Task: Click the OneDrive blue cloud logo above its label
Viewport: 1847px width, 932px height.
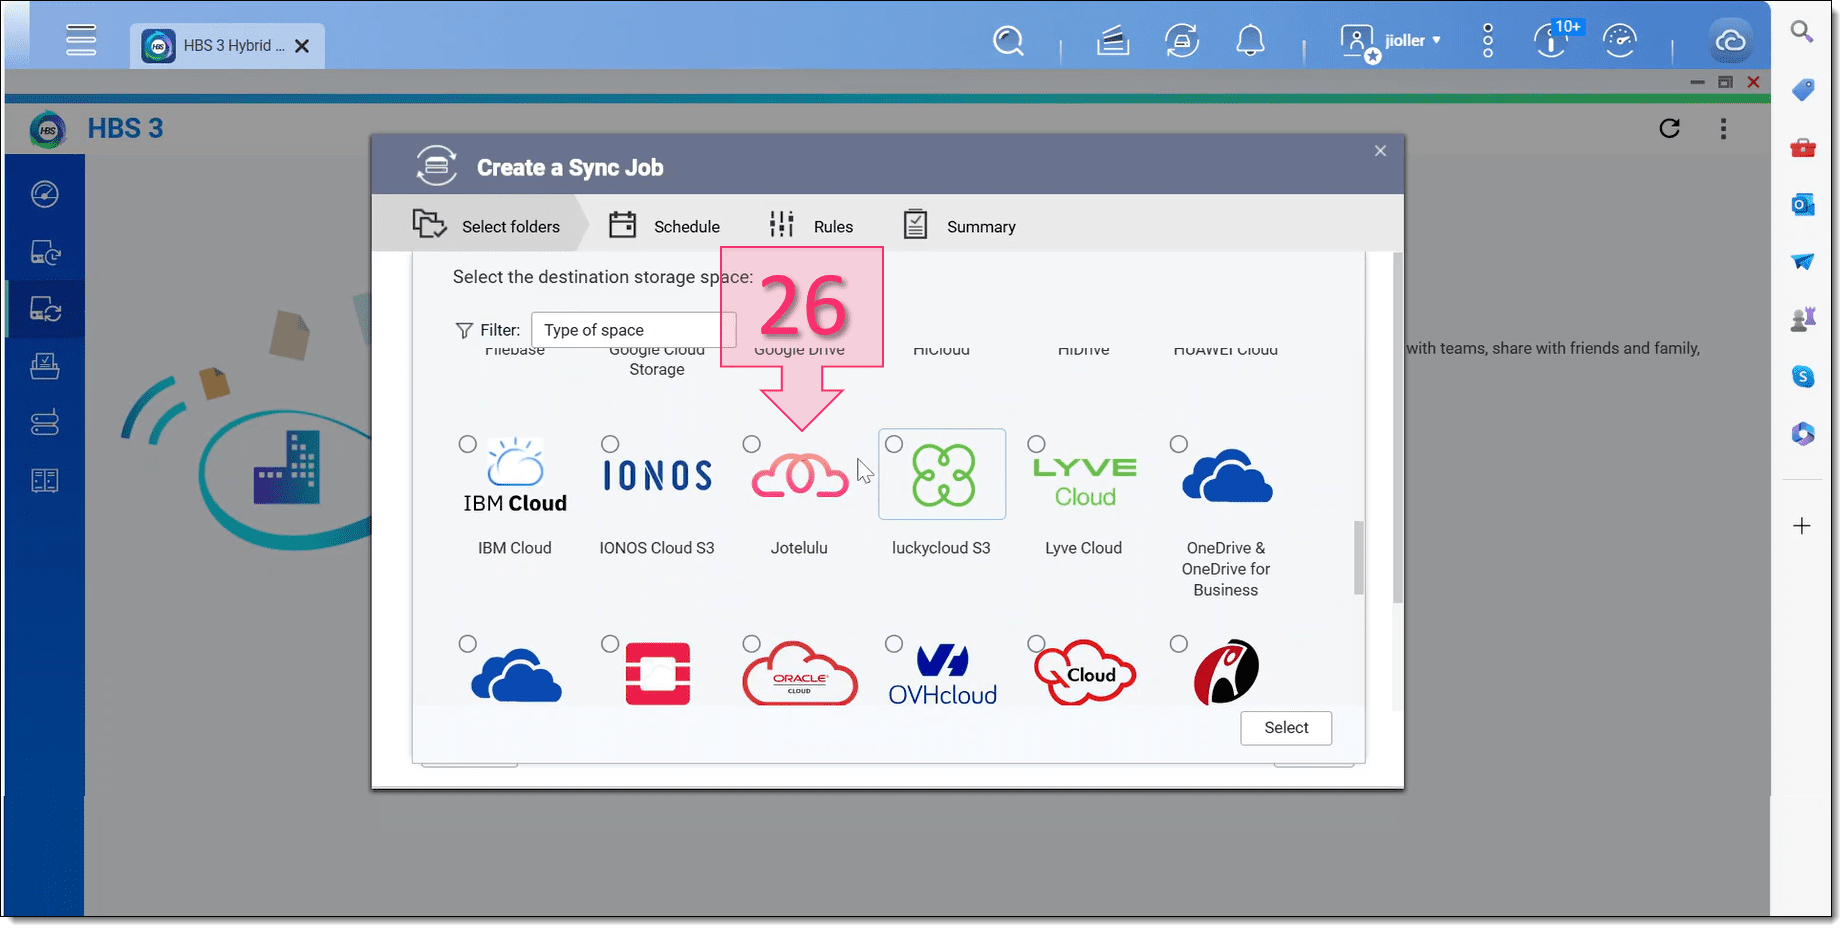Action: [x=1227, y=476]
